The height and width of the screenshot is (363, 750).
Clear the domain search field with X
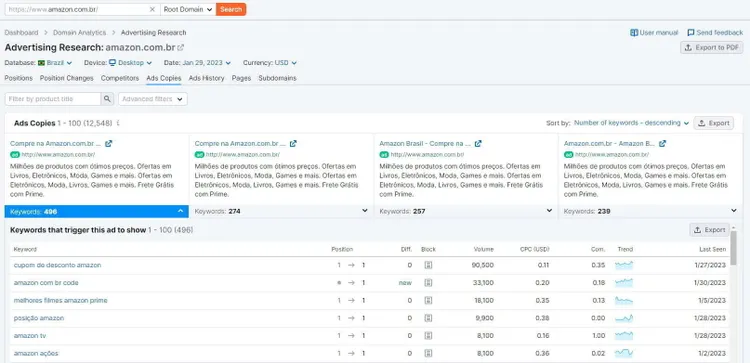[152, 10]
